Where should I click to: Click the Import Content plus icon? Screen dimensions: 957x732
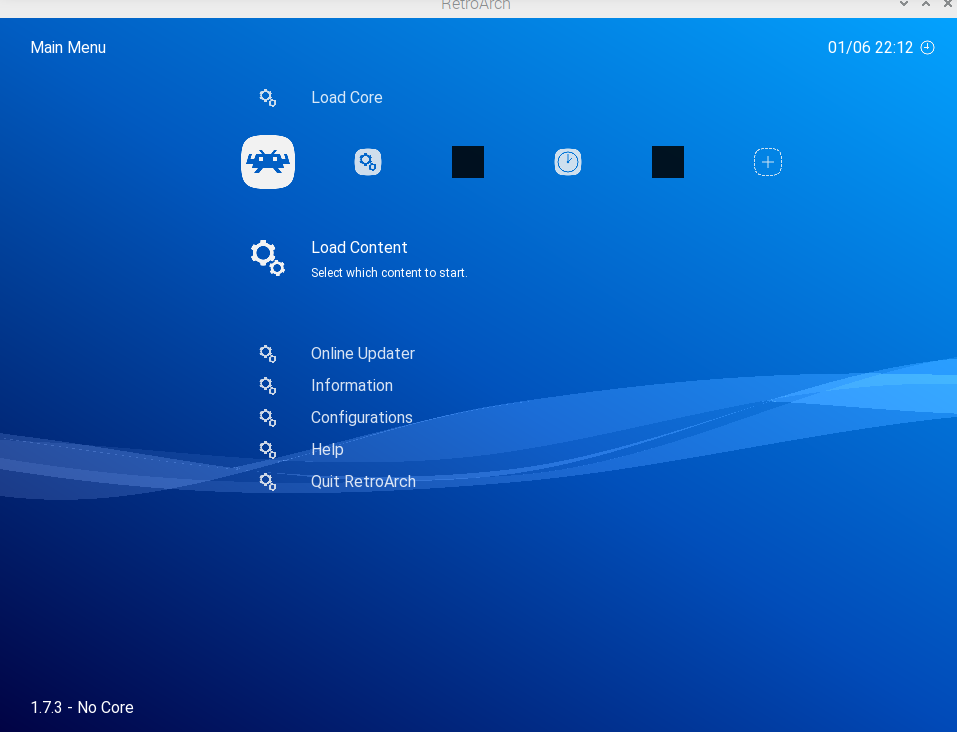tap(767, 162)
